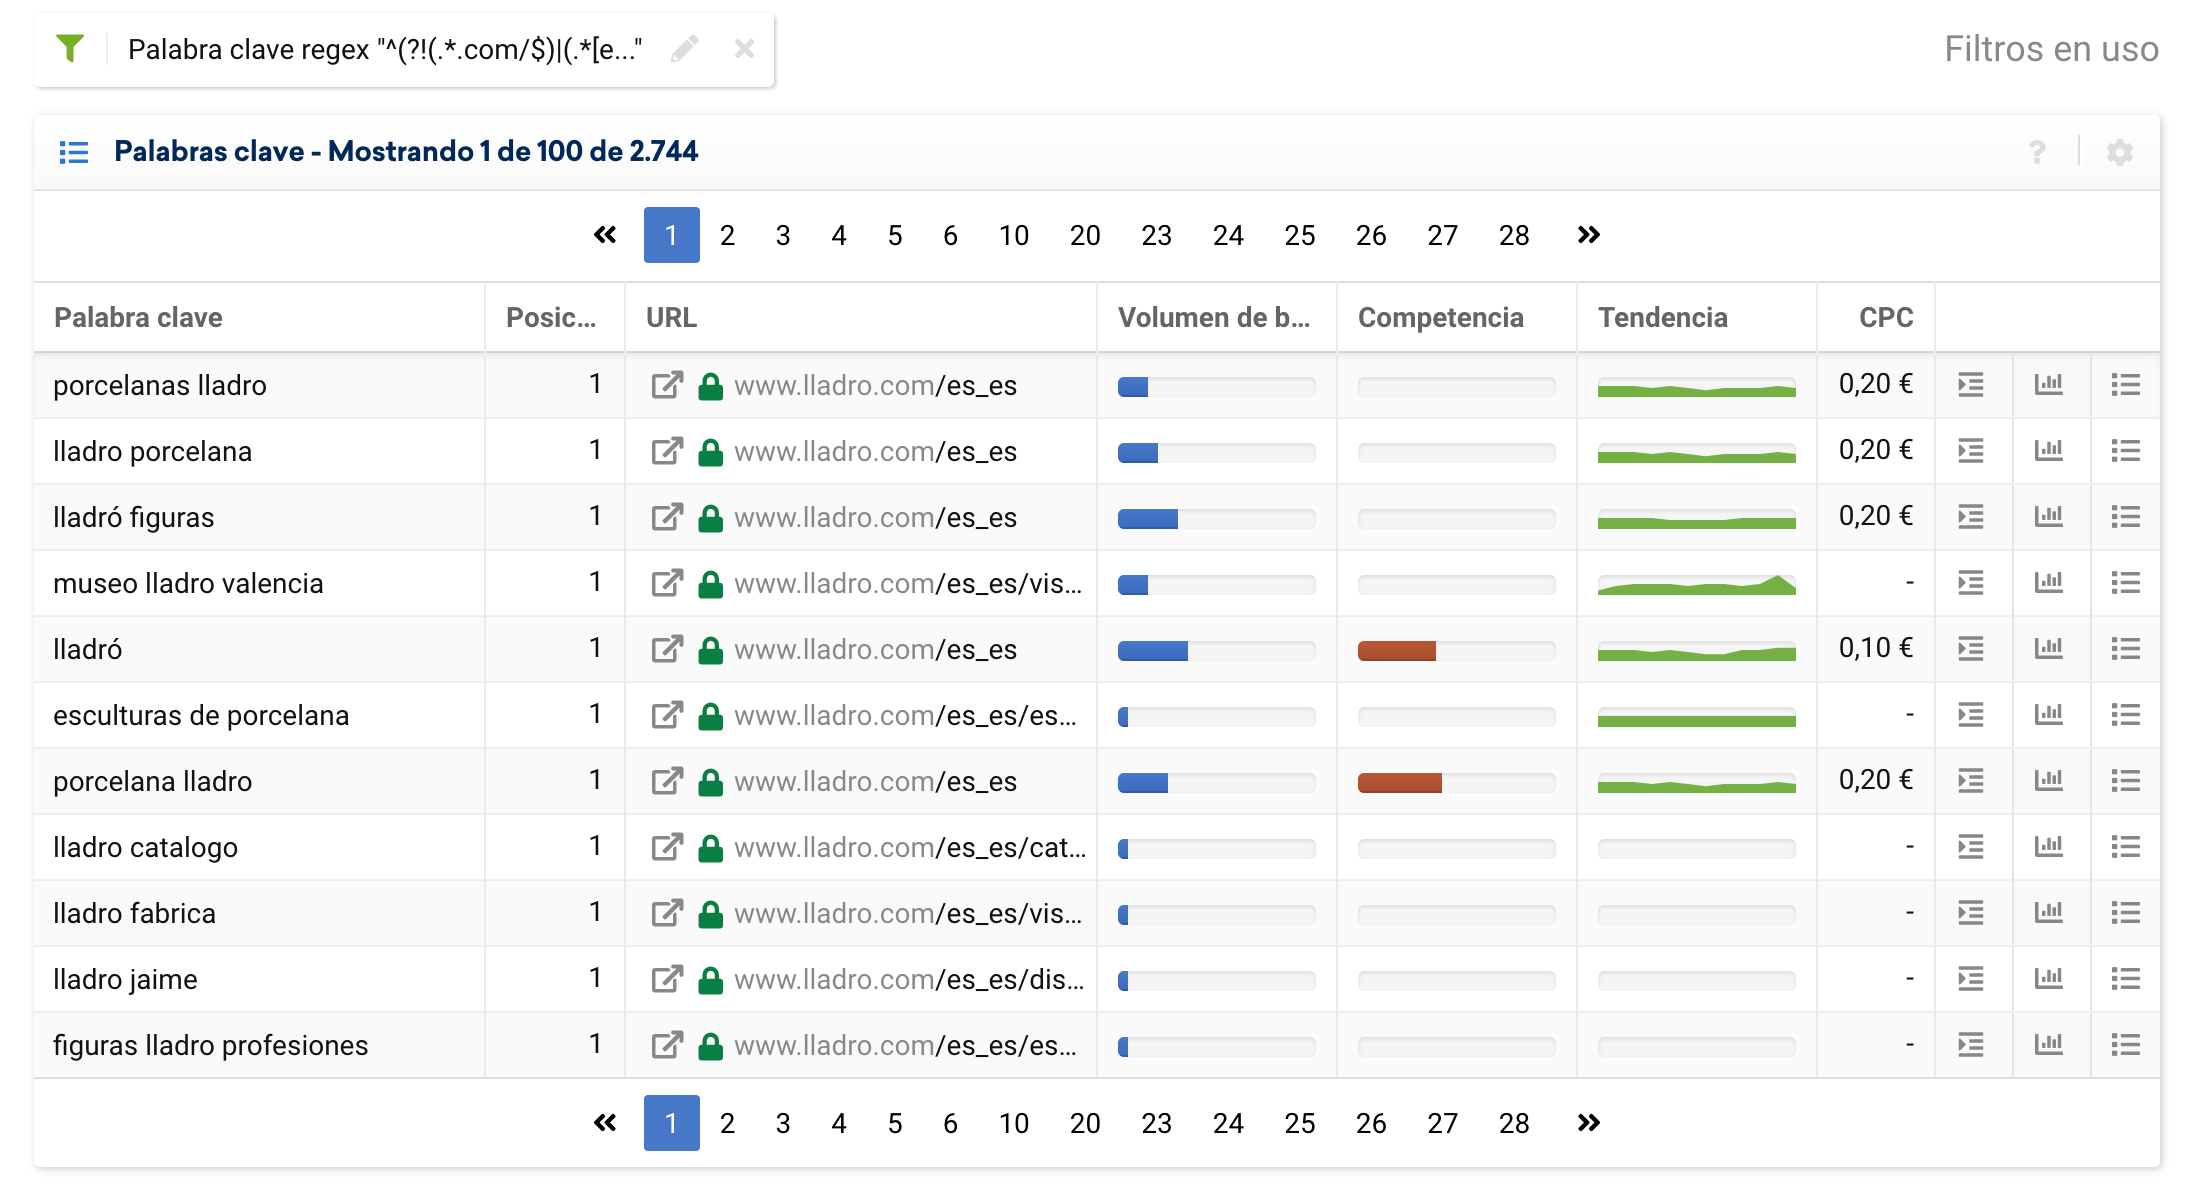Viewport: 2200px width, 1200px height.
Task: Show bar chart history for lladro catalogo
Action: [2049, 847]
